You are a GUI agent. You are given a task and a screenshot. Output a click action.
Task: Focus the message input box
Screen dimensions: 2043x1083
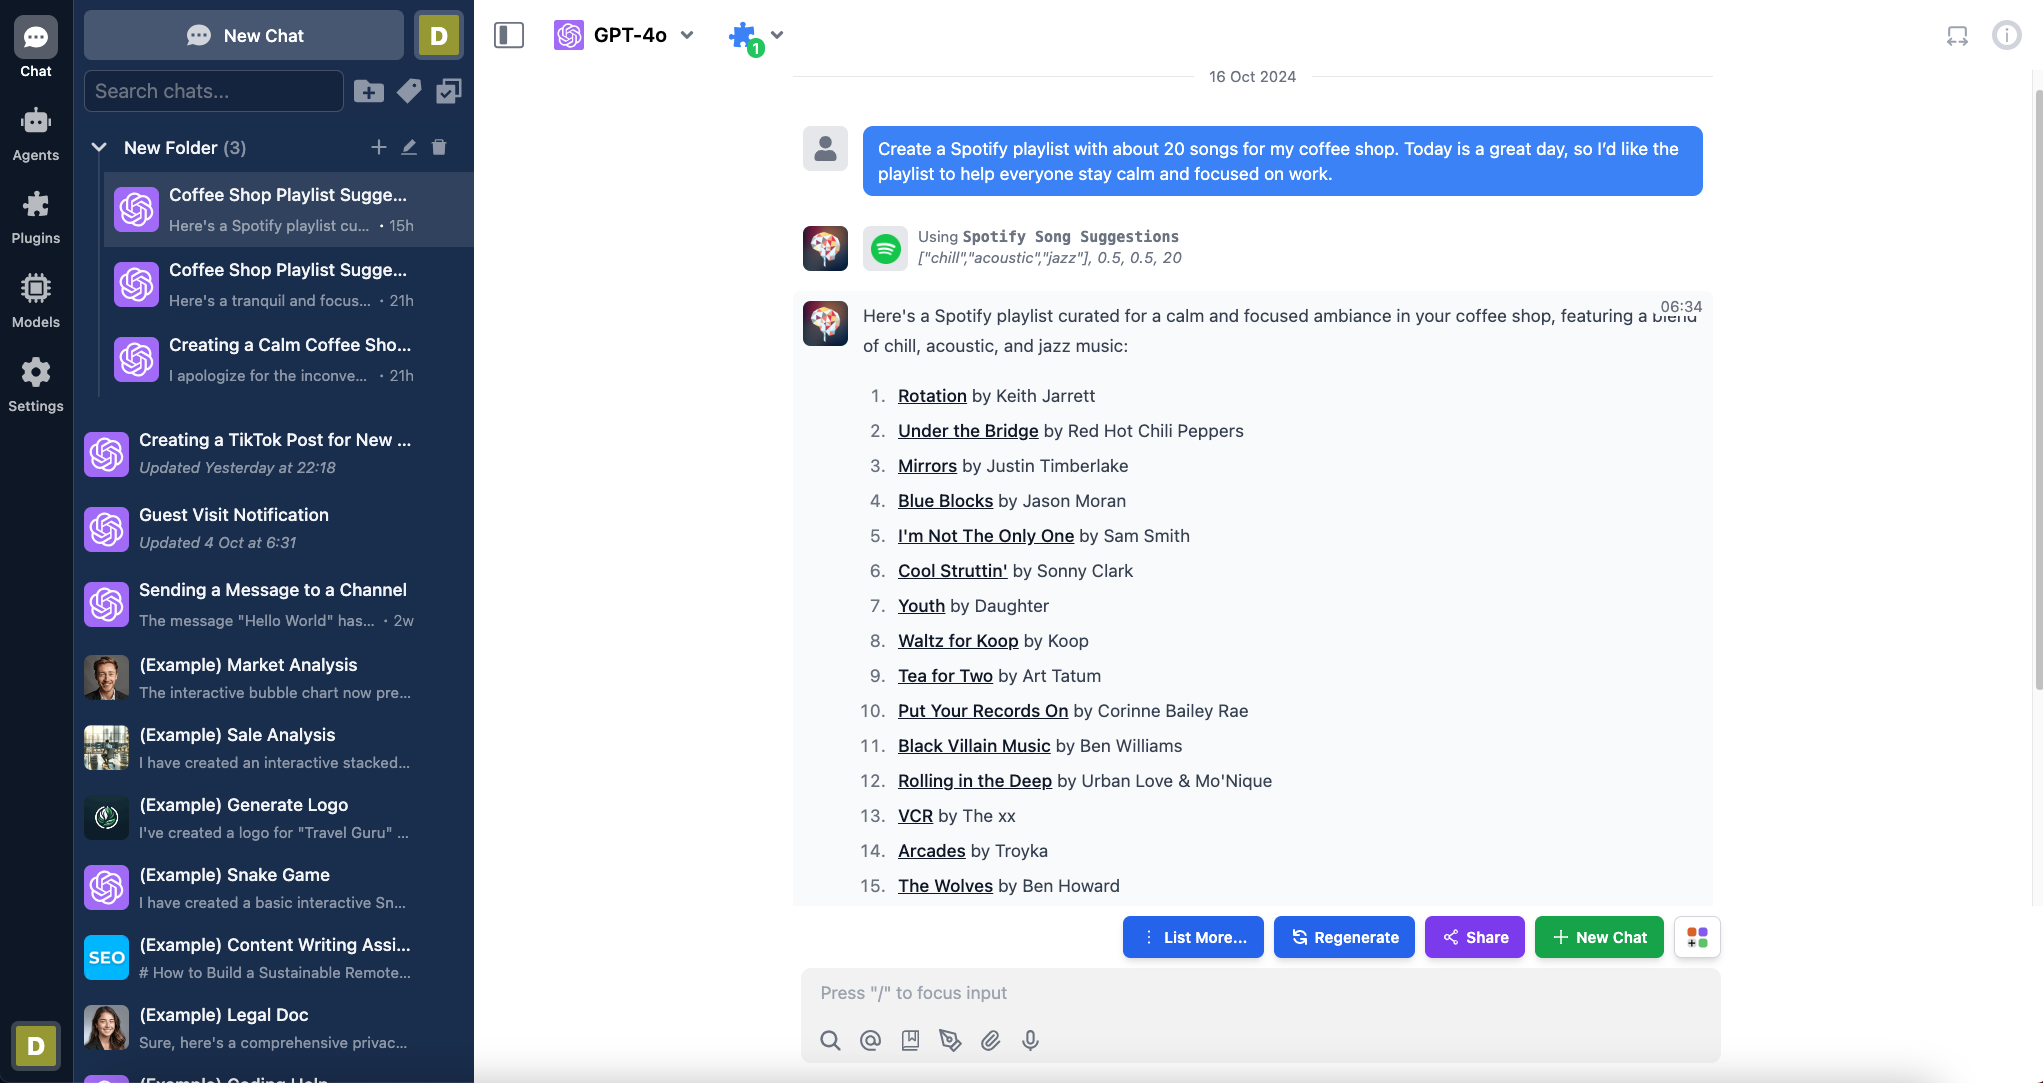point(1260,993)
